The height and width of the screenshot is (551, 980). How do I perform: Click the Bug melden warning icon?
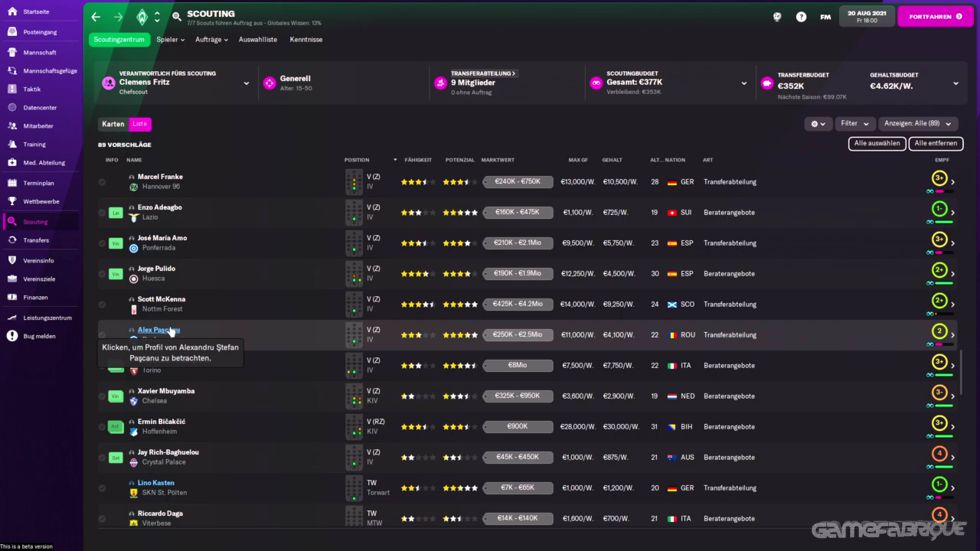[12, 336]
